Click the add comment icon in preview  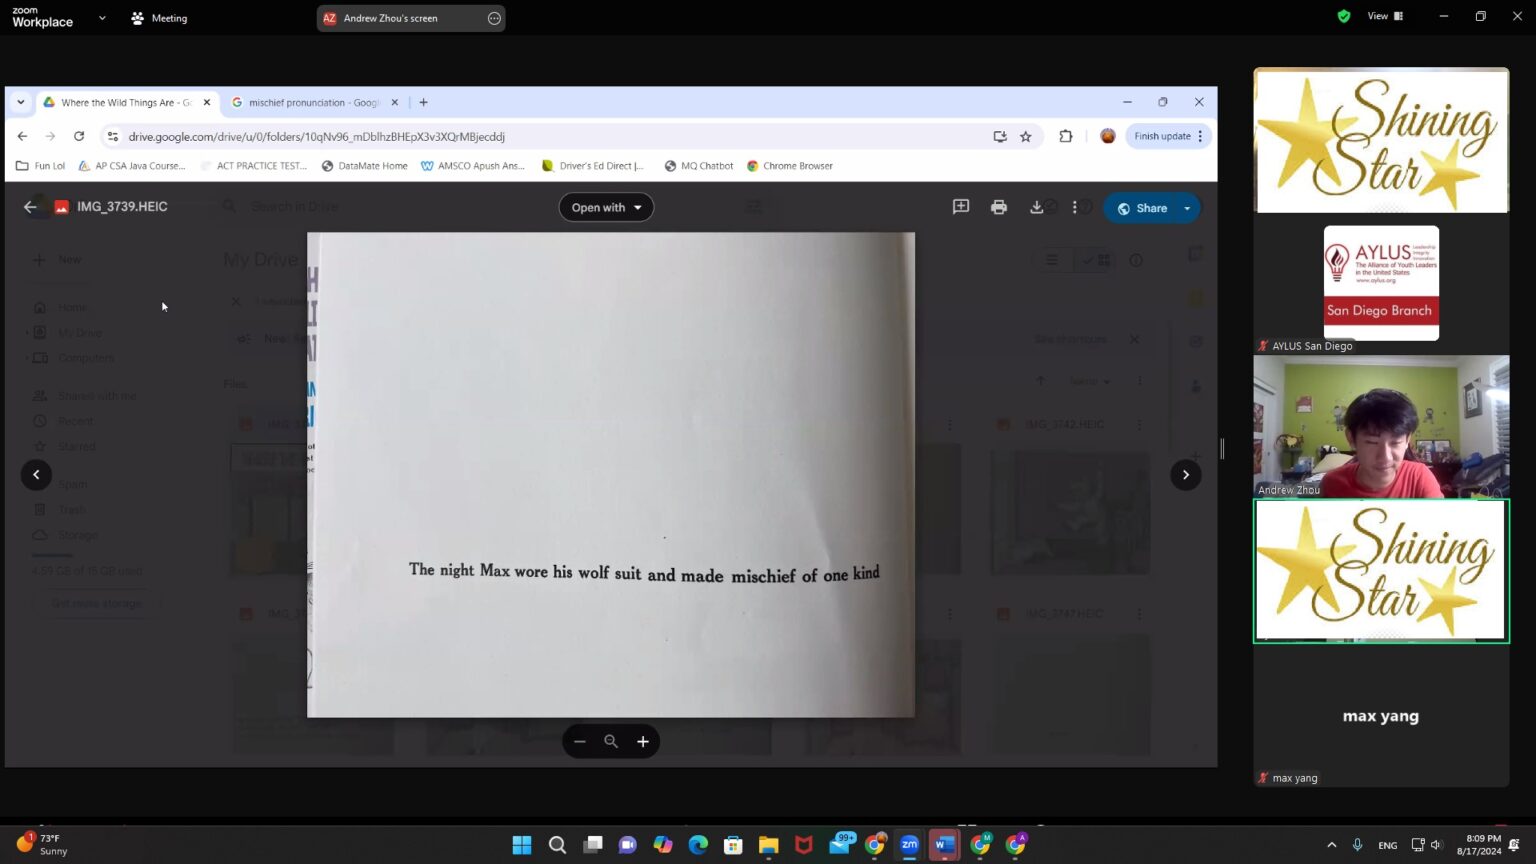tap(961, 207)
